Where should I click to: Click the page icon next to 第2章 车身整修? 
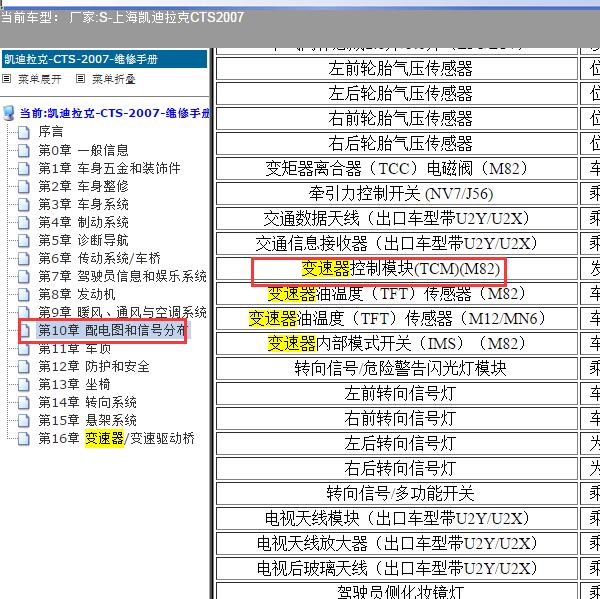[24, 186]
